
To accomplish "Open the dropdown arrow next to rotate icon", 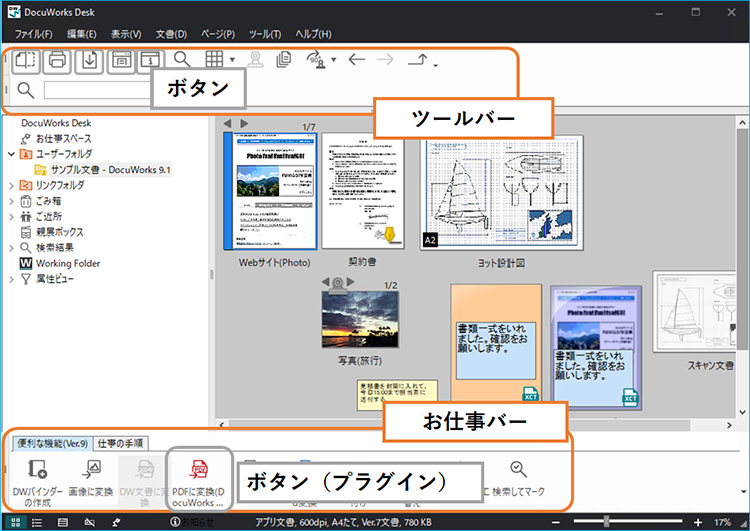I will pos(334,60).
